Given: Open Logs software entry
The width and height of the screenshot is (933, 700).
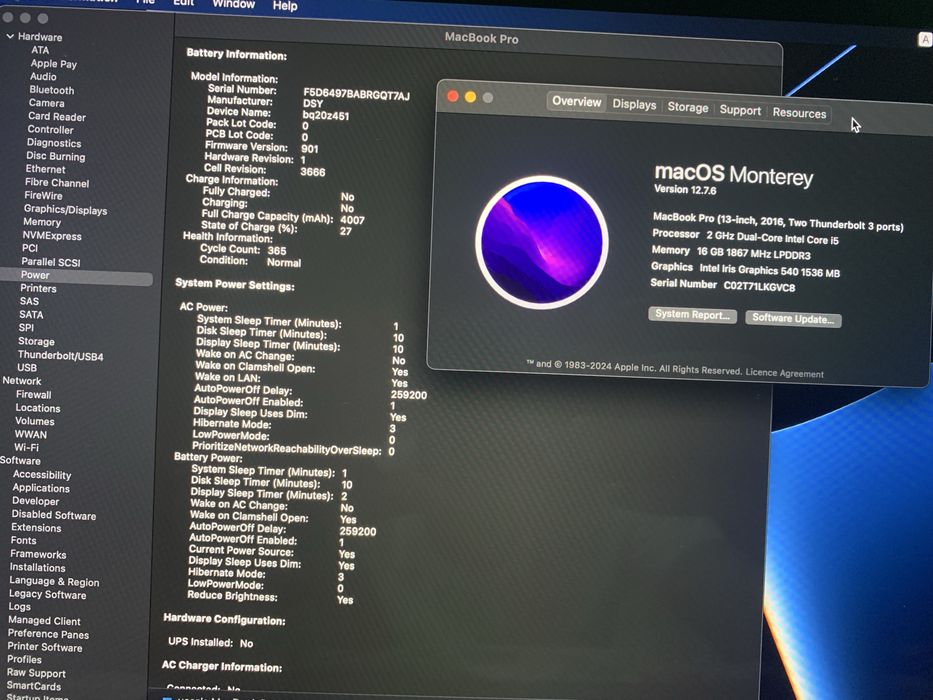Looking at the screenshot, I should coord(20,607).
